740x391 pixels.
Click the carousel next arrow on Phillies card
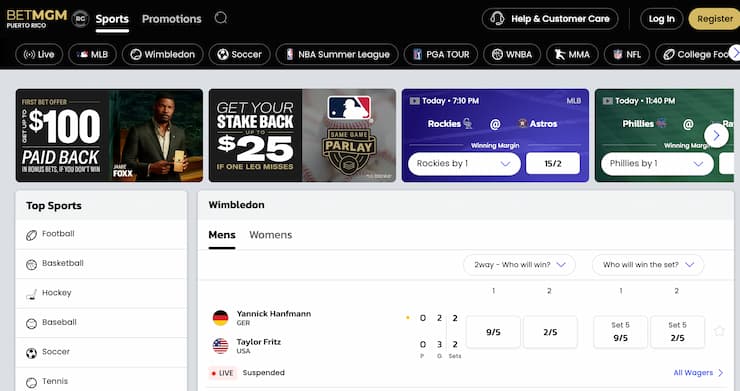tap(716, 136)
